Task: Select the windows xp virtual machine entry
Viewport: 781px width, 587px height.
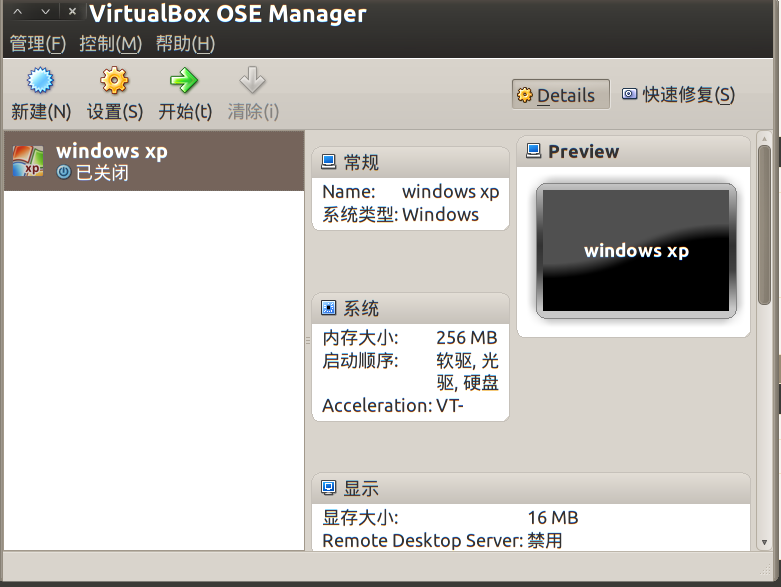Action: coord(154,161)
